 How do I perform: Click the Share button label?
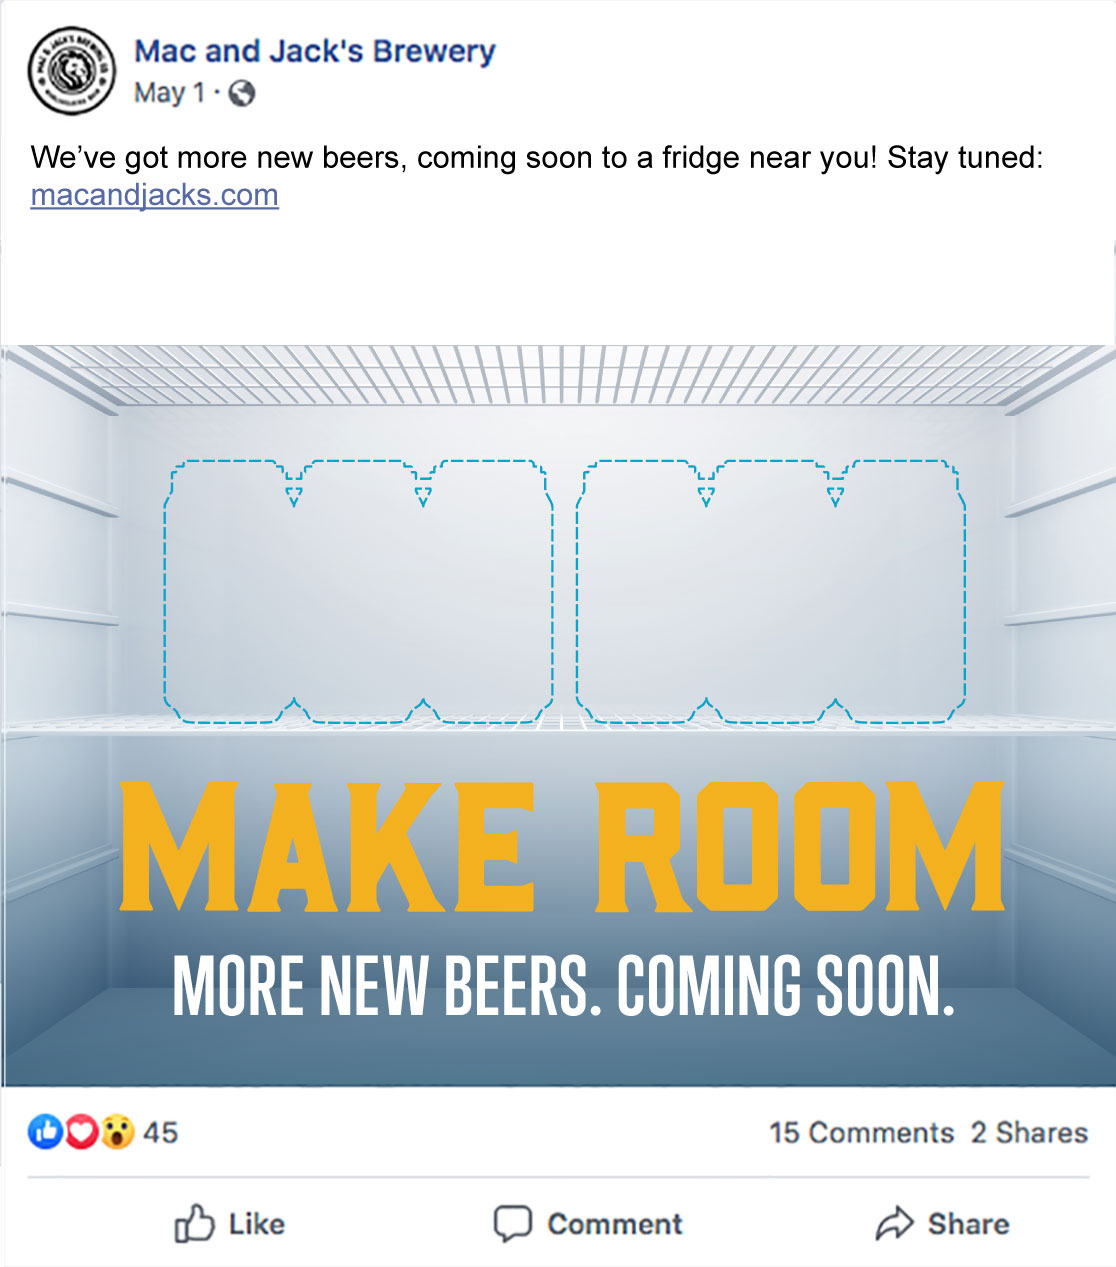pos(968,1224)
